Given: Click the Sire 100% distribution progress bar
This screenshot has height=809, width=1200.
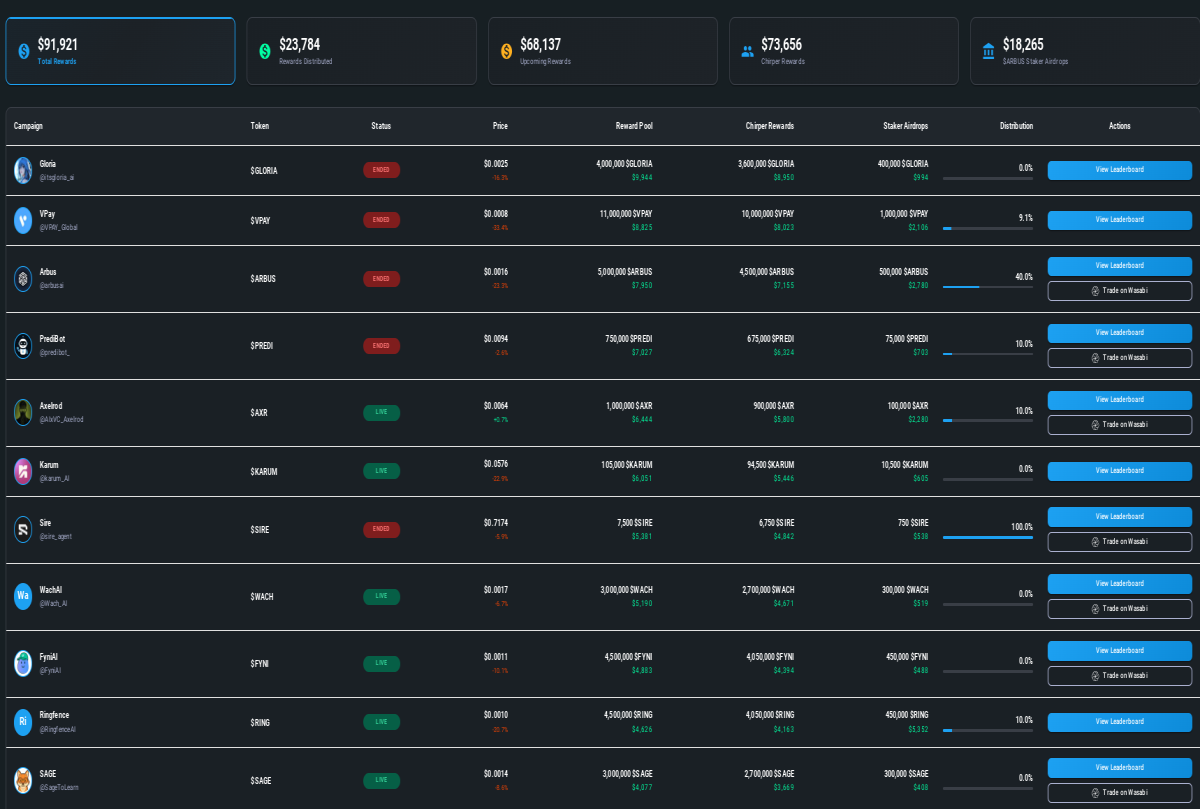Looking at the screenshot, I should pos(987,537).
